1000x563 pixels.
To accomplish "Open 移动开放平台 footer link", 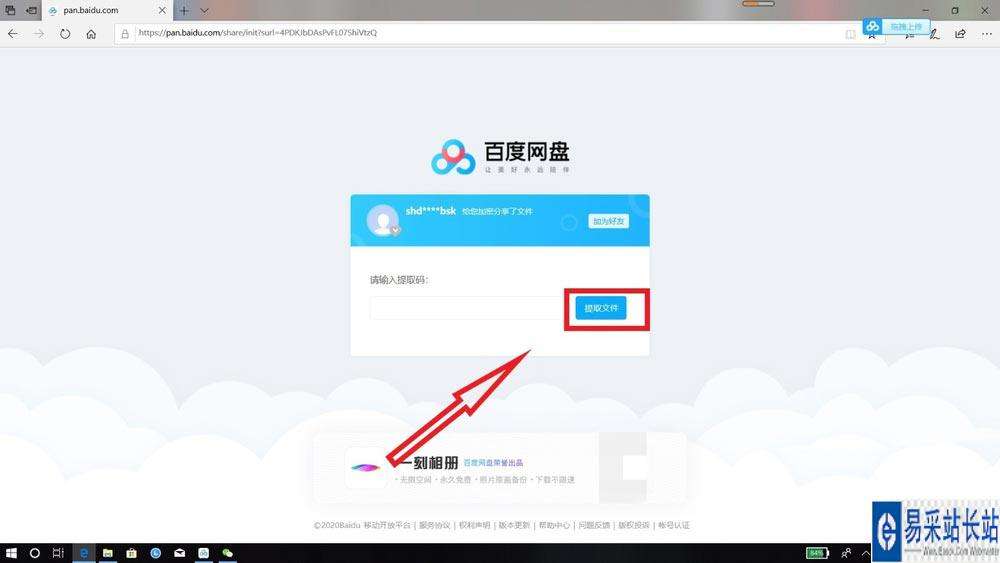I will pos(386,525).
